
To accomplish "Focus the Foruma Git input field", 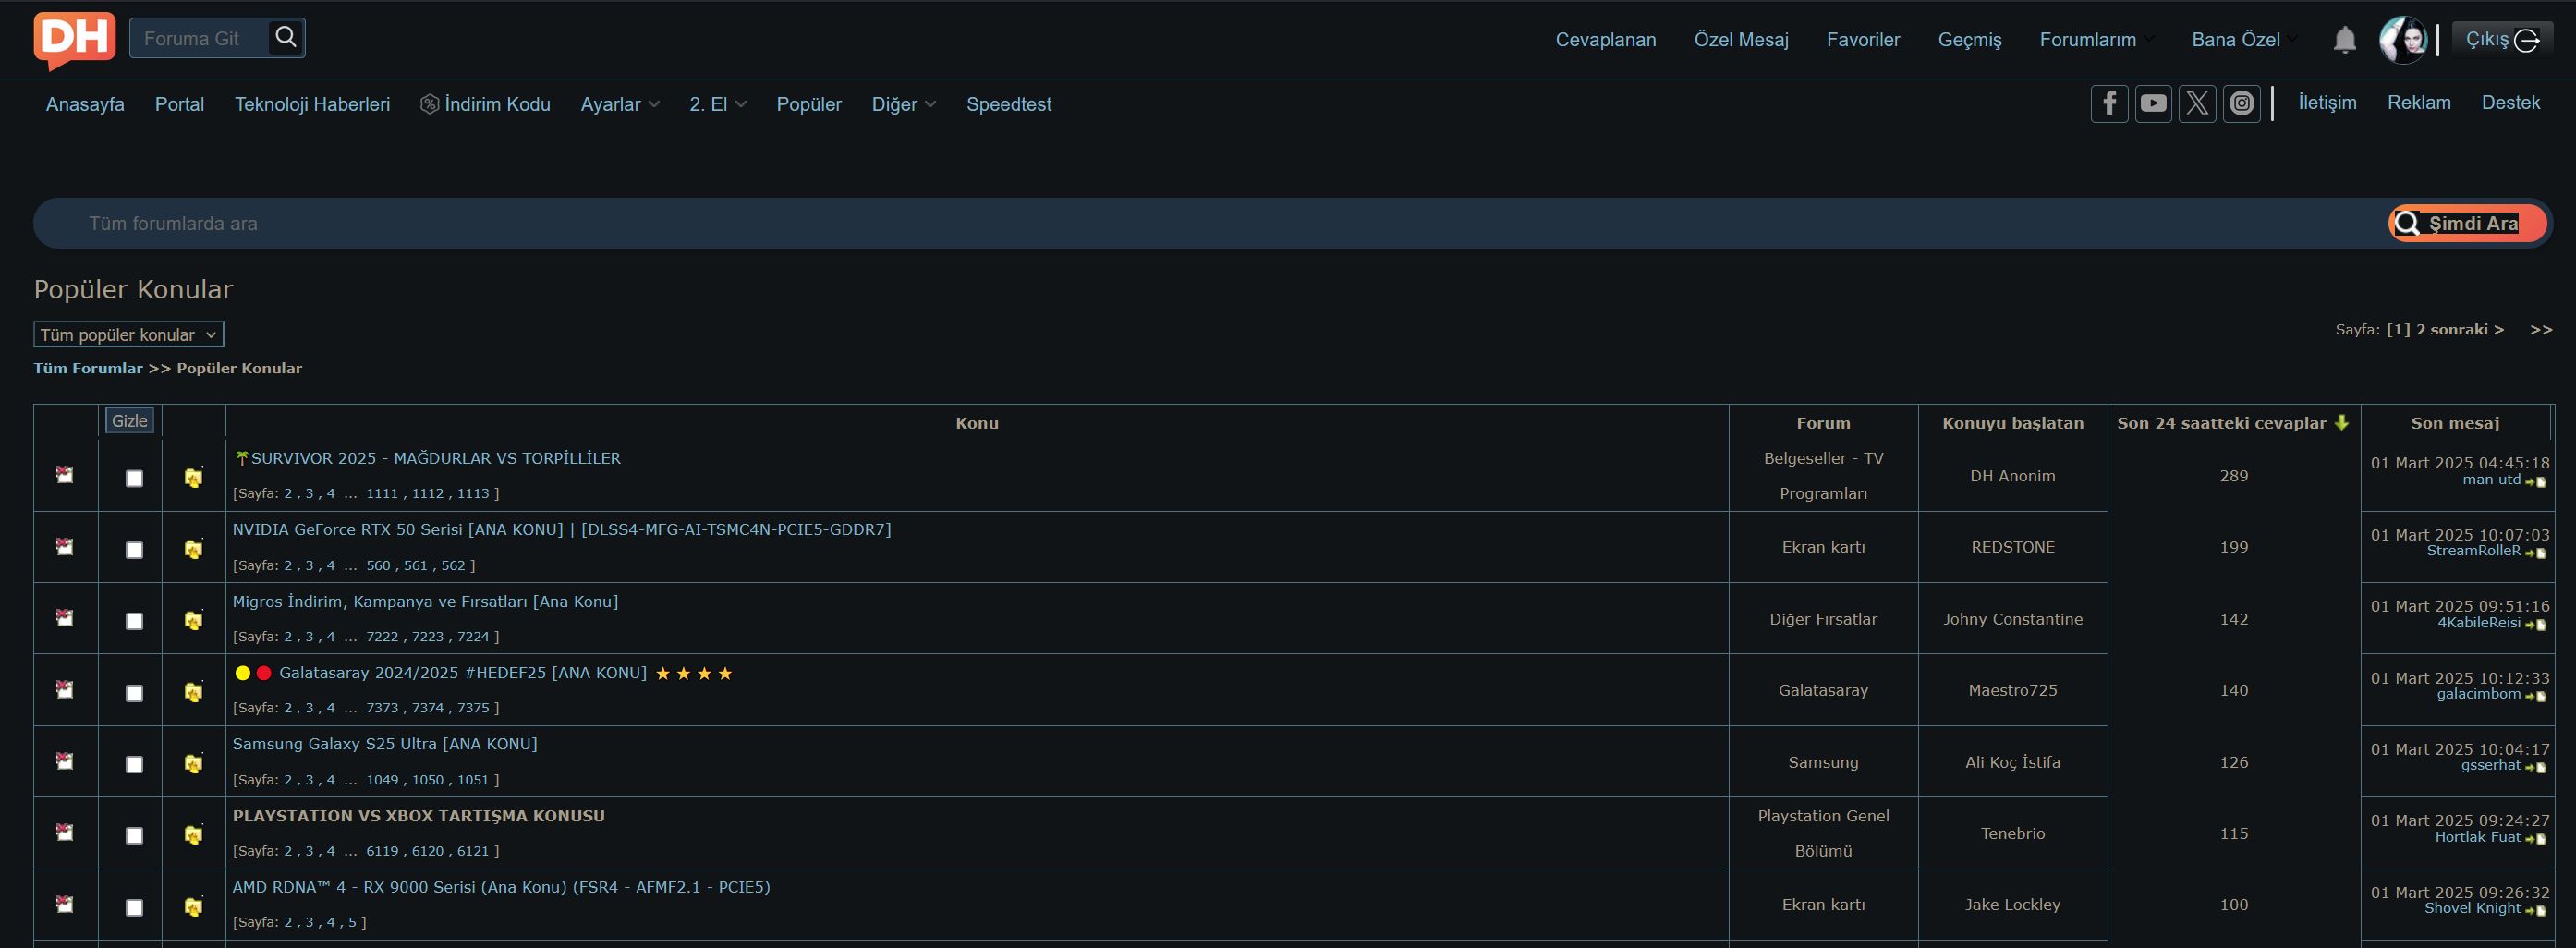I will (x=200, y=38).
